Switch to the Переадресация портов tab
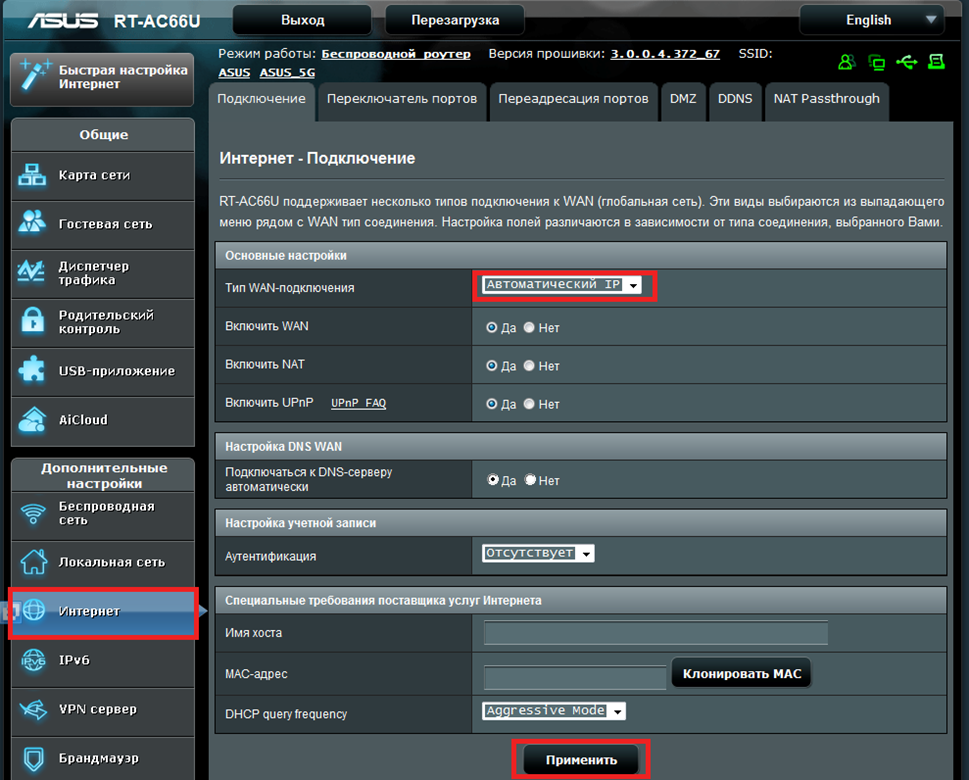This screenshot has width=969, height=780. pyautogui.click(x=573, y=100)
